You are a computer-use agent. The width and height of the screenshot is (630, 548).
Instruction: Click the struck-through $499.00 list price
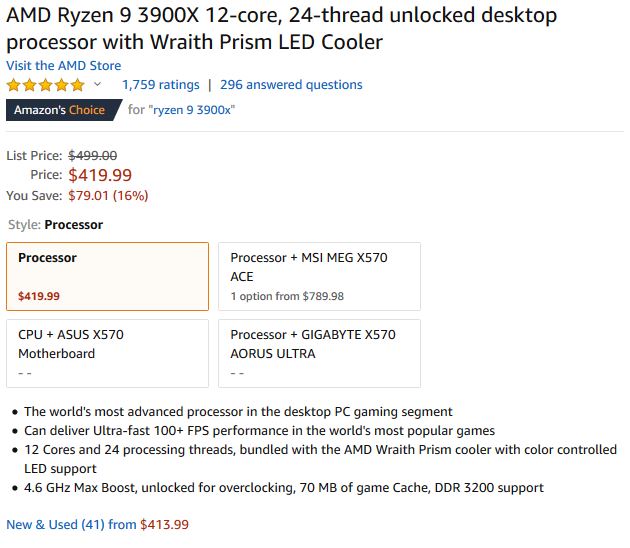(x=92, y=155)
